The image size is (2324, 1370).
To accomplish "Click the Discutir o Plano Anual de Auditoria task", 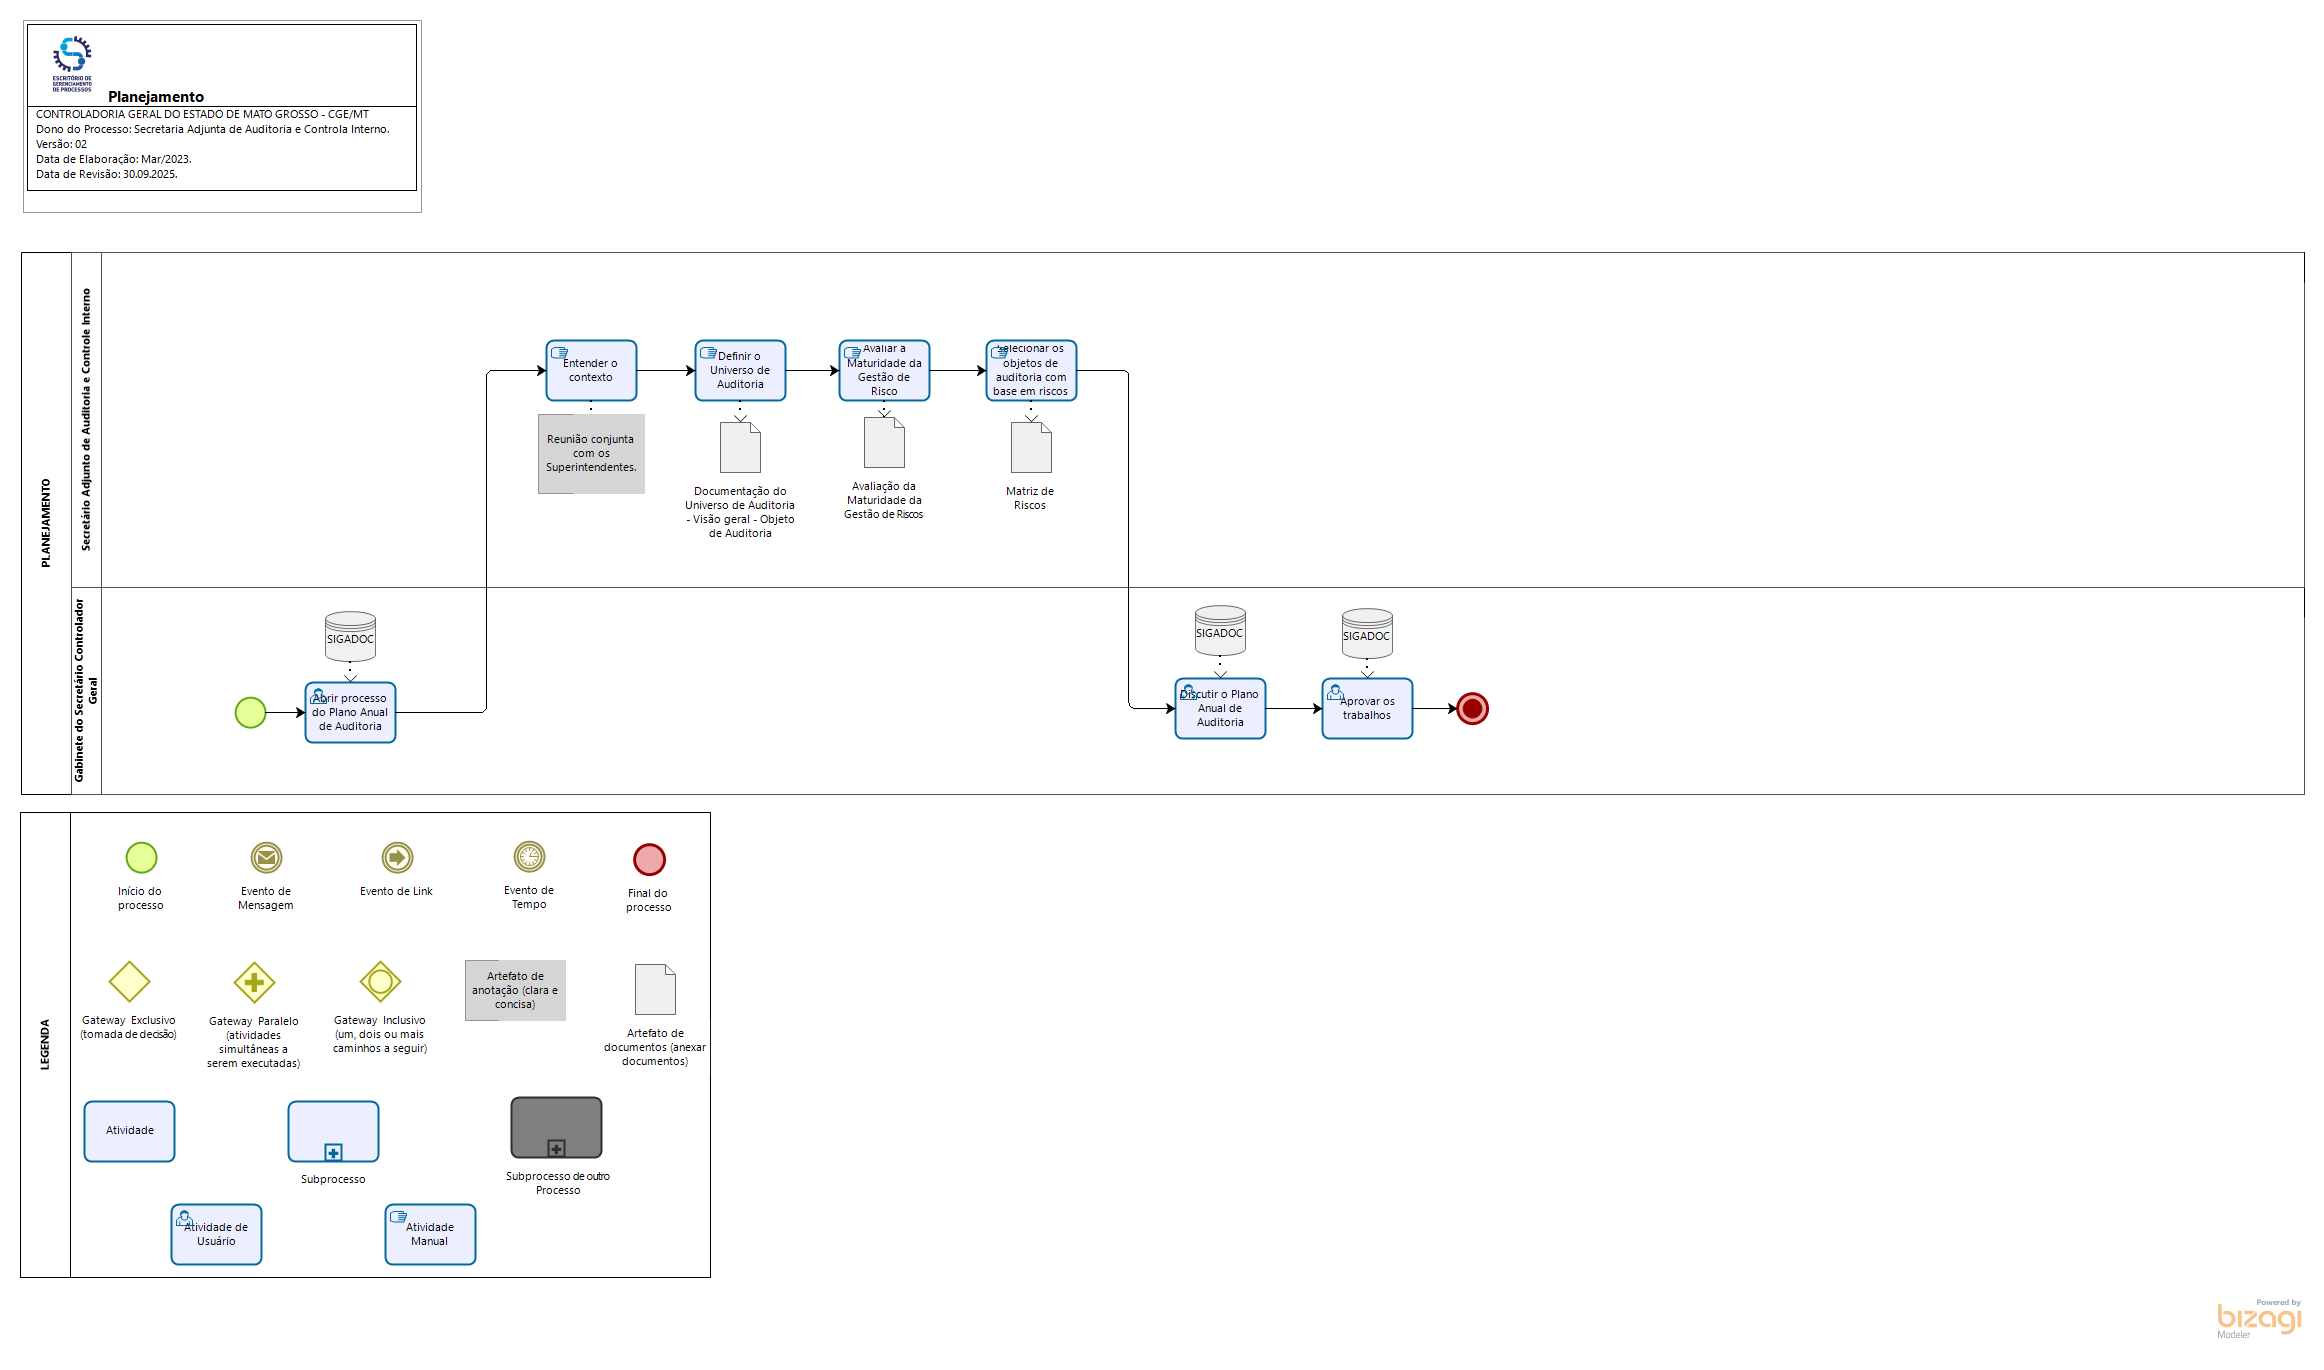I will click(1220, 708).
